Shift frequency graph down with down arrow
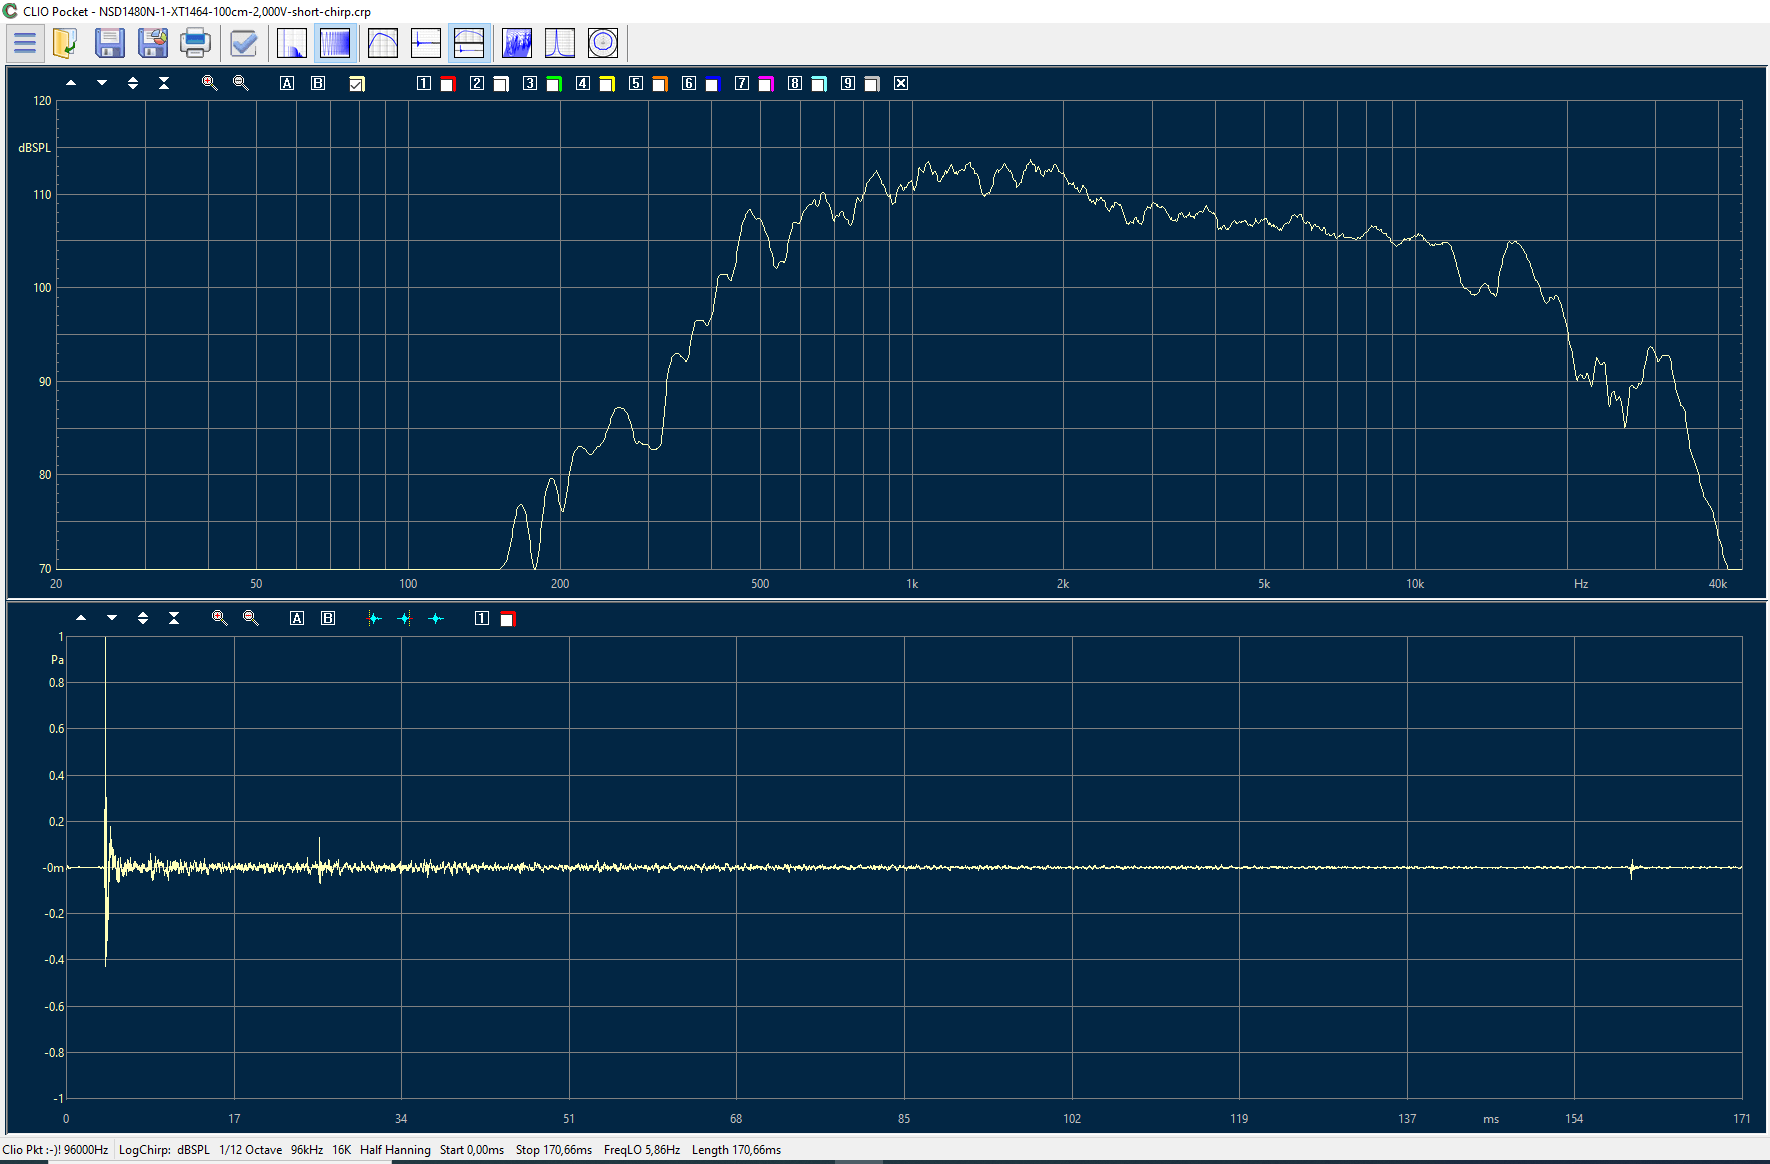Image resolution: width=1770 pixels, height=1164 pixels. 102,83
